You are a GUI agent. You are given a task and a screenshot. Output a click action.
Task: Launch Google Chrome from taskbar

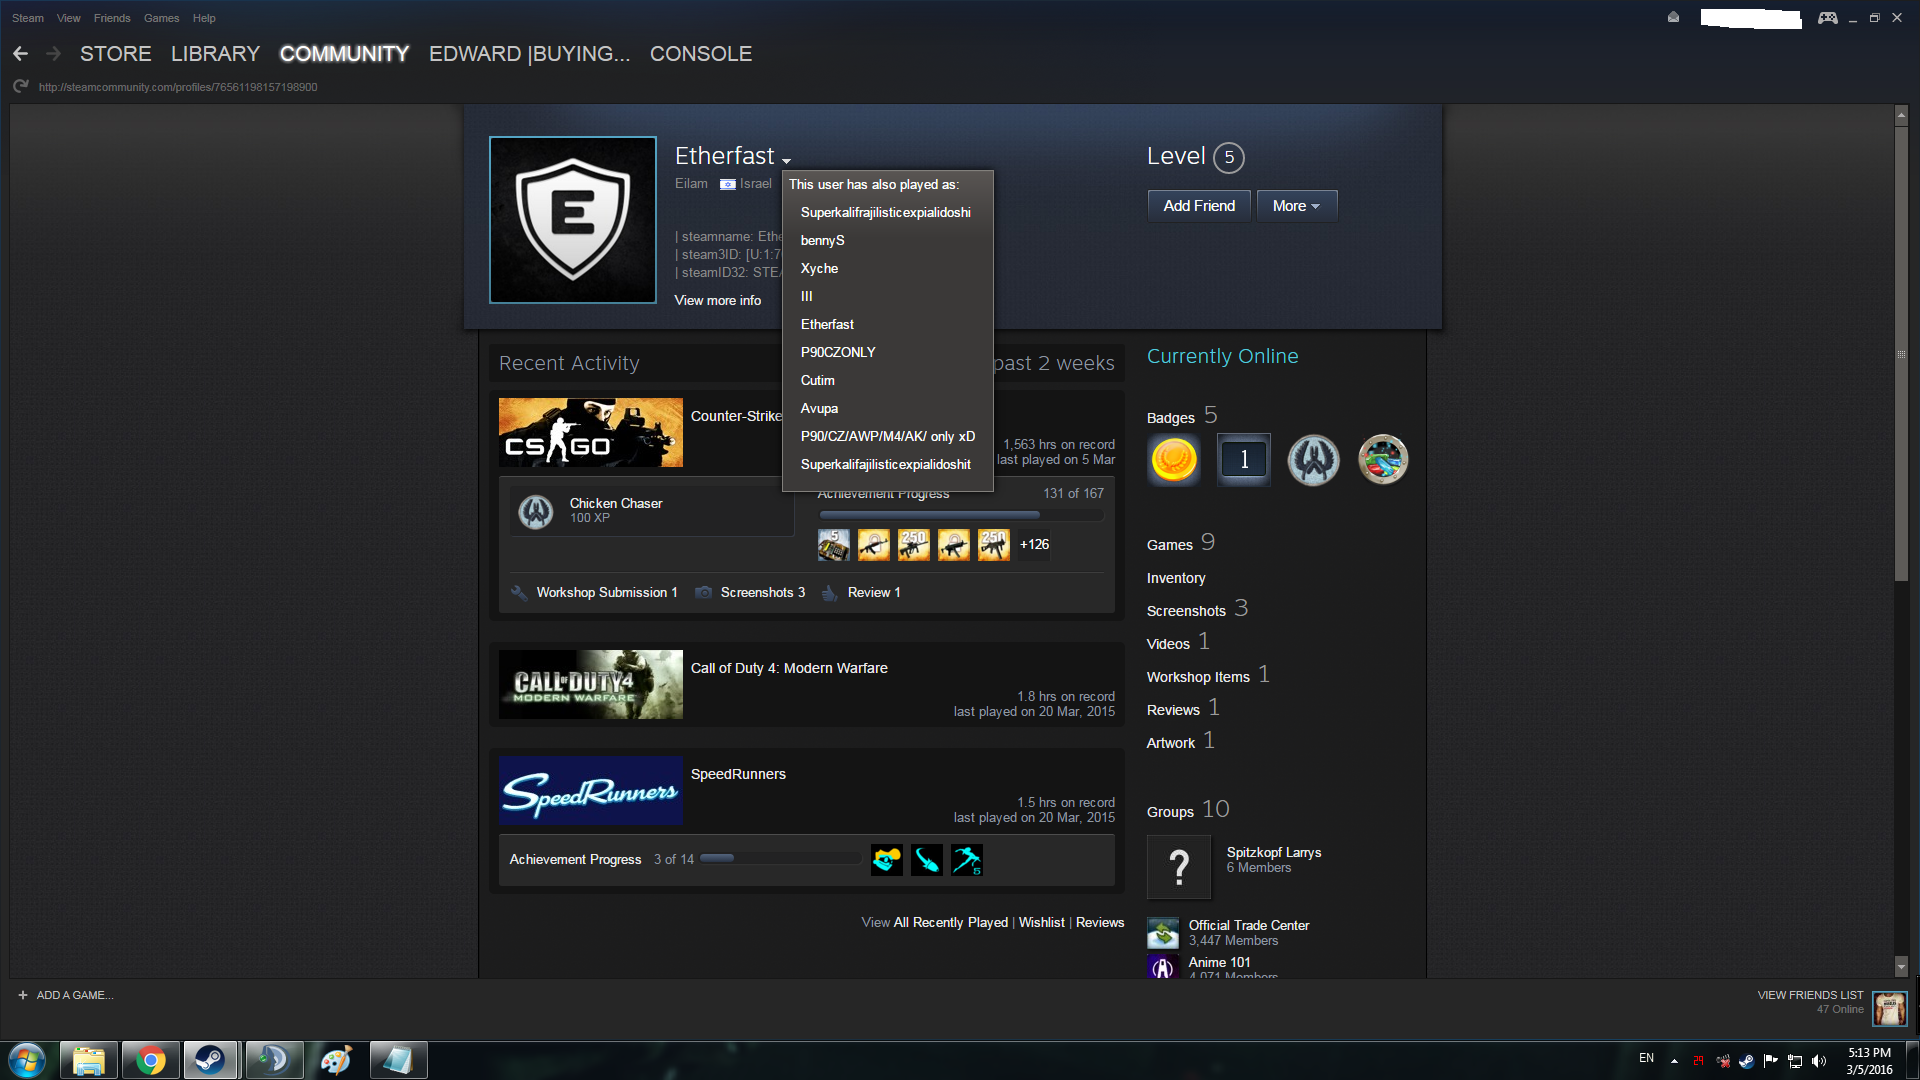pos(150,1060)
